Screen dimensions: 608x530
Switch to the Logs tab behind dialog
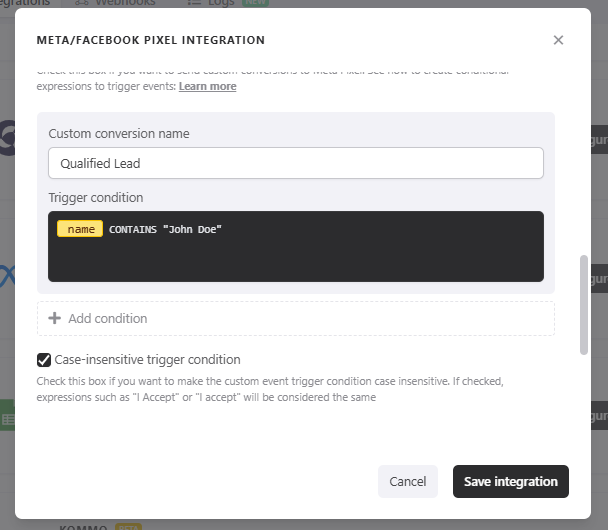[219, 3]
